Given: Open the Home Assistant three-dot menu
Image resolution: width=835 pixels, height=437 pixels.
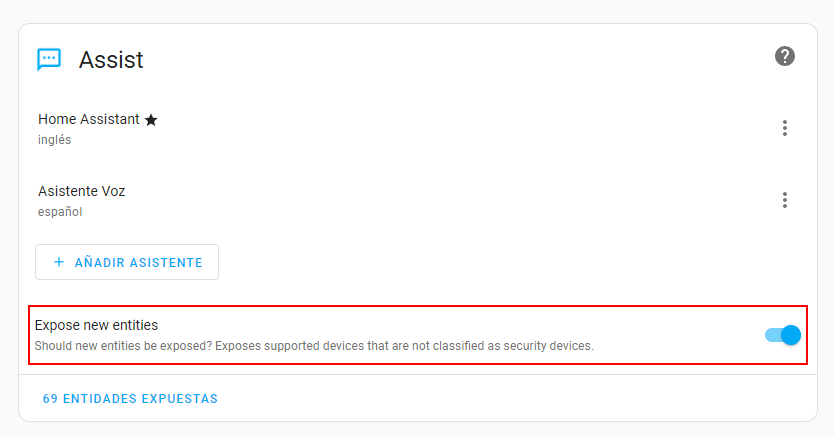Looking at the screenshot, I should [785, 128].
